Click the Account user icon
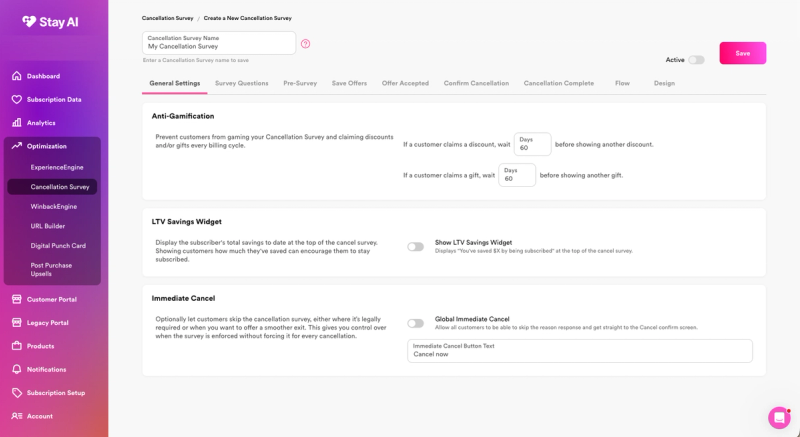Viewport: 800px width, 437px height. pyautogui.click(x=17, y=416)
